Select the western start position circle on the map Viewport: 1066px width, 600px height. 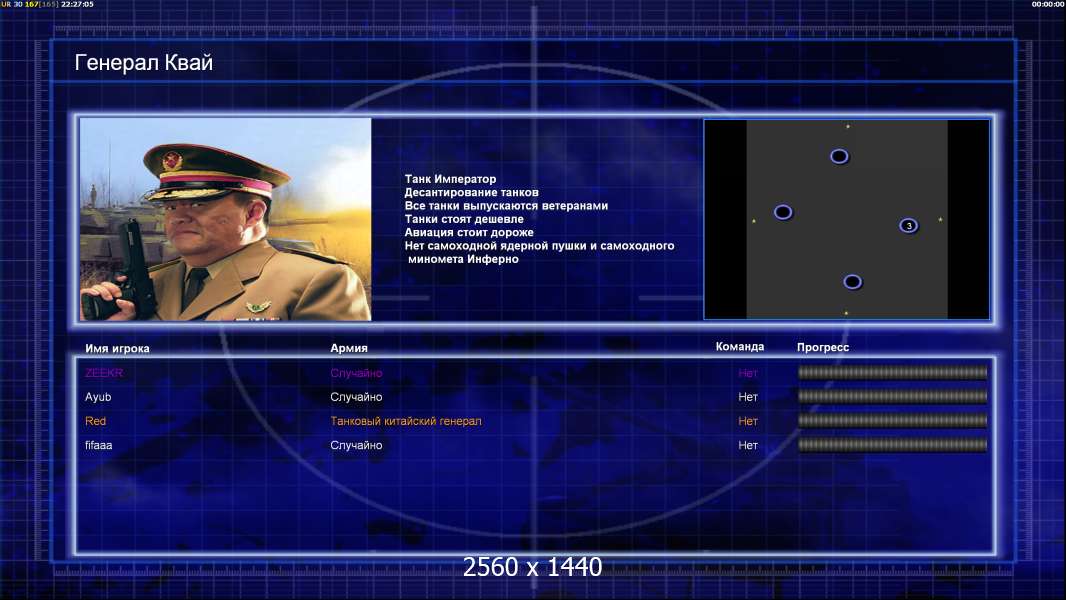pos(783,212)
